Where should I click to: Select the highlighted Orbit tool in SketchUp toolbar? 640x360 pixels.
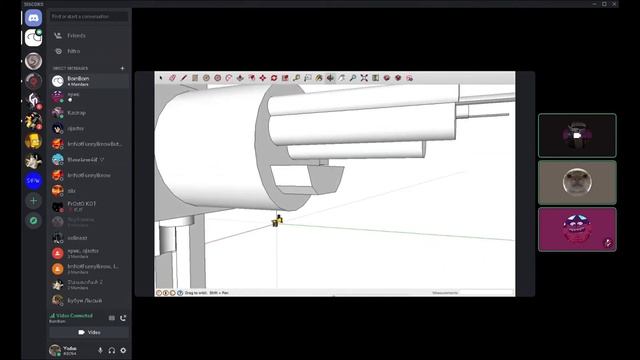(x=330, y=78)
